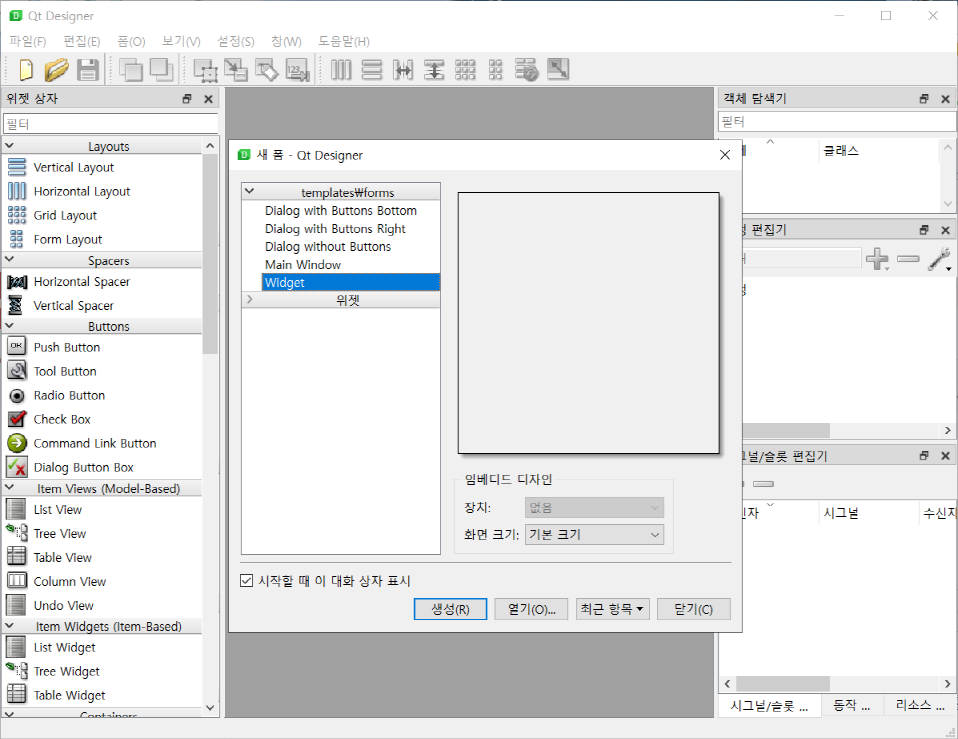Image resolution: width=958 pixels, height=739 pixels.
Task: Click the object inspector 필터 filter field
Action: click(x=837, y=122)
